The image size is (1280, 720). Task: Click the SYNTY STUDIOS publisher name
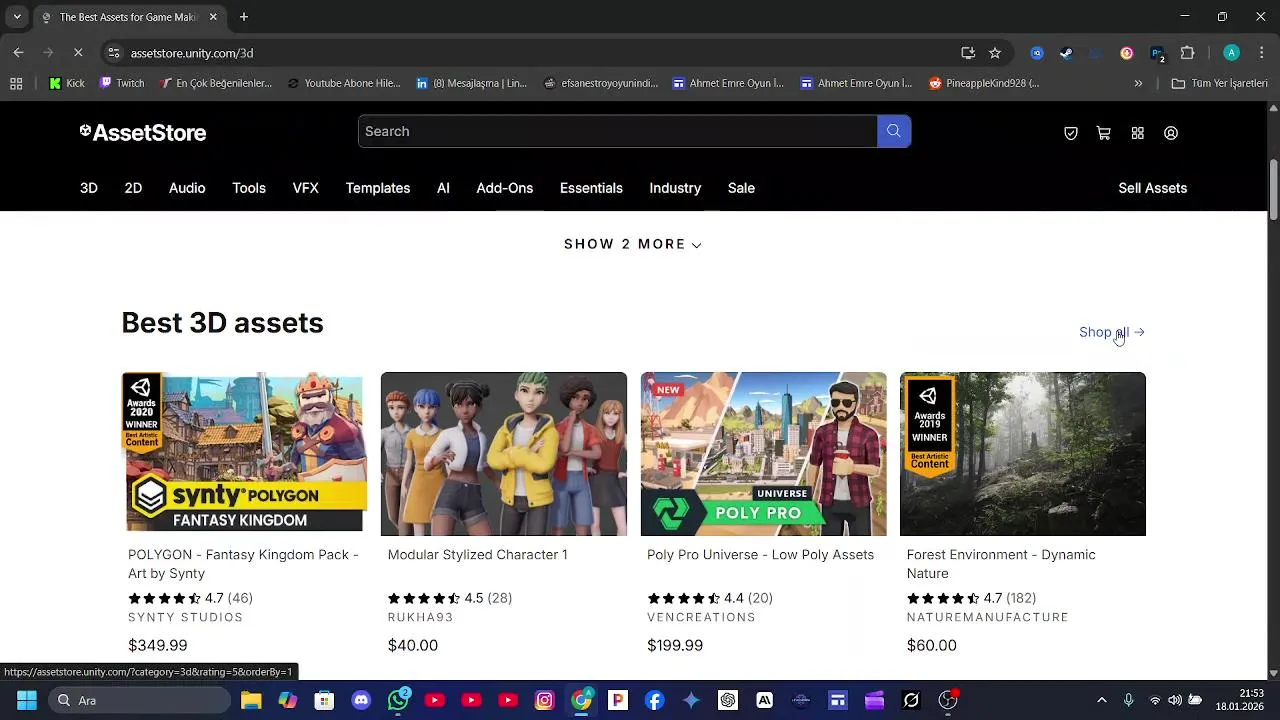[x=186, y=617]
